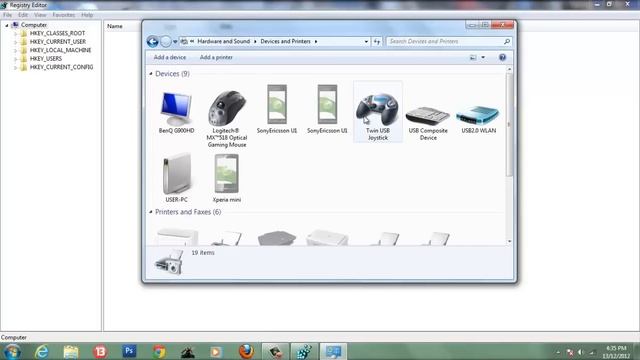640x360 pixels.
Task: Select the Xperia mini phone device
Action: point(227,178)
